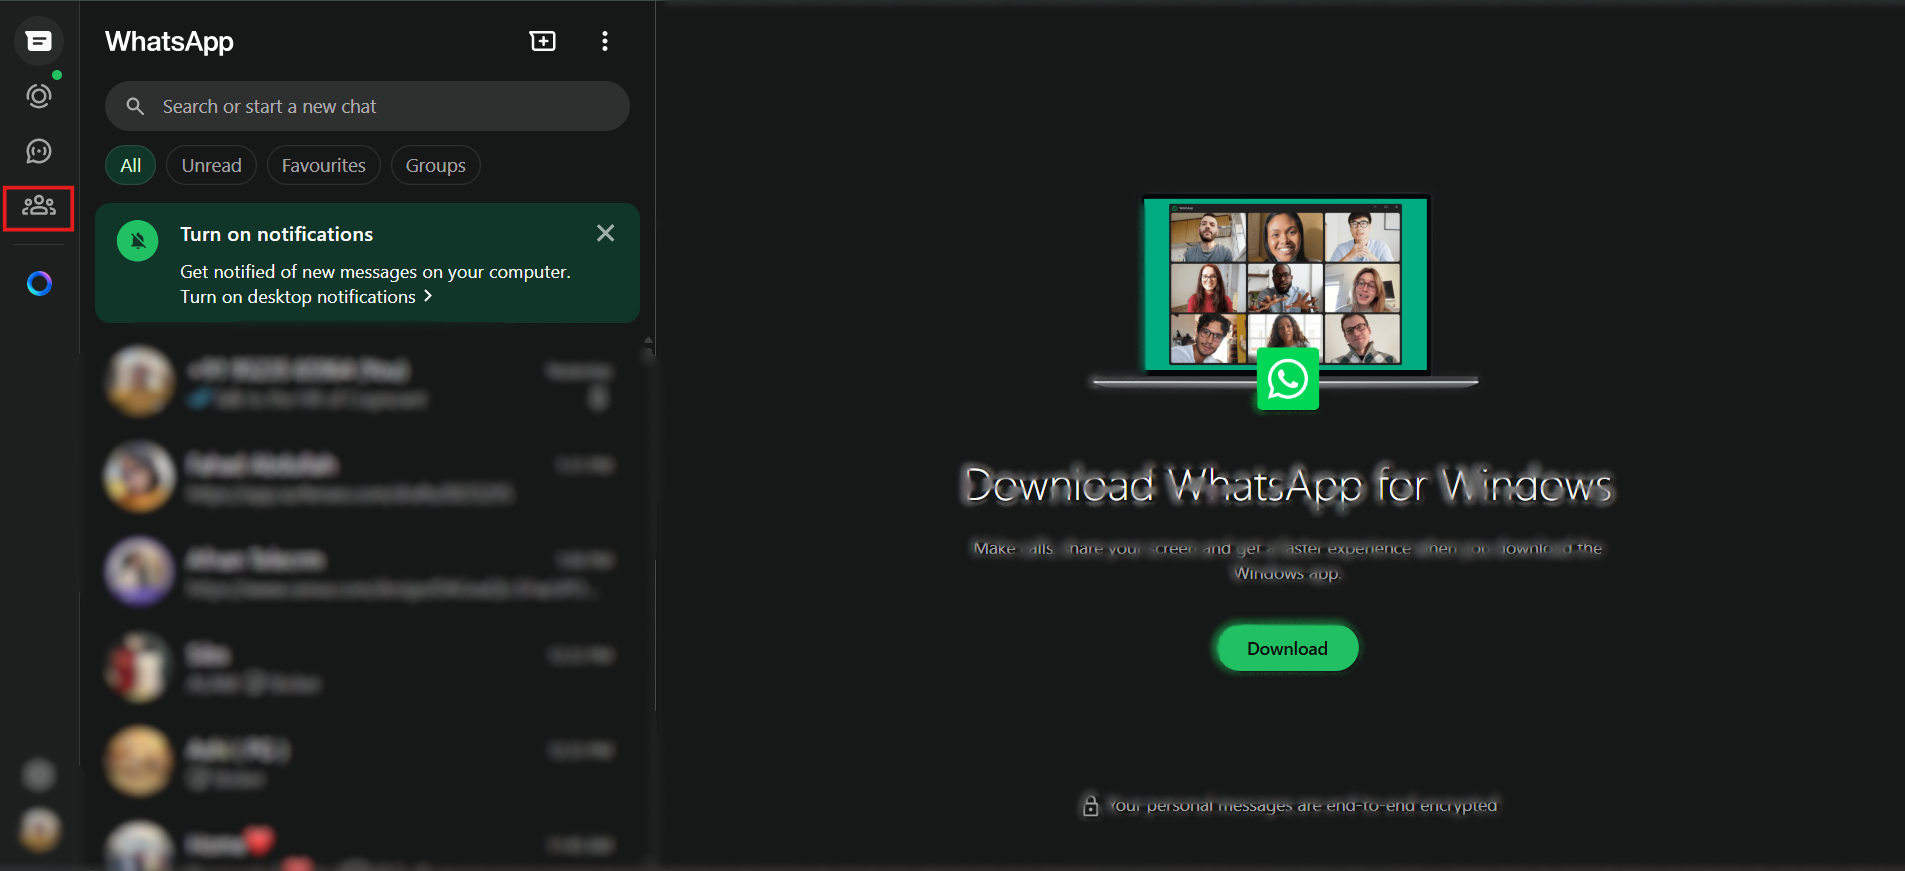The image size is (1905, 871).
Task: Click the lock icon near encryption text
Action: pos(1090,805)
